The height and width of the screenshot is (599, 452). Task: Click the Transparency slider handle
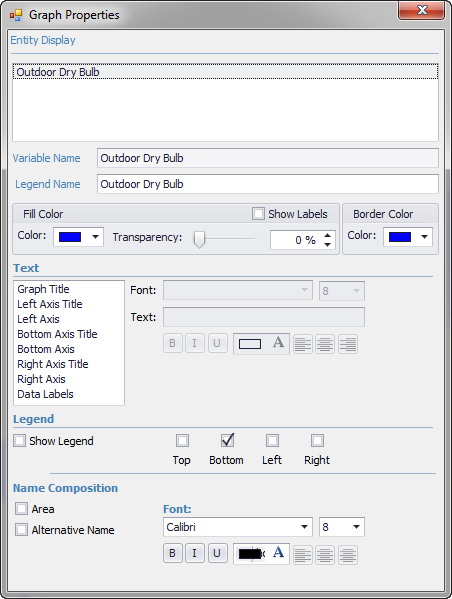coord(199,240)
